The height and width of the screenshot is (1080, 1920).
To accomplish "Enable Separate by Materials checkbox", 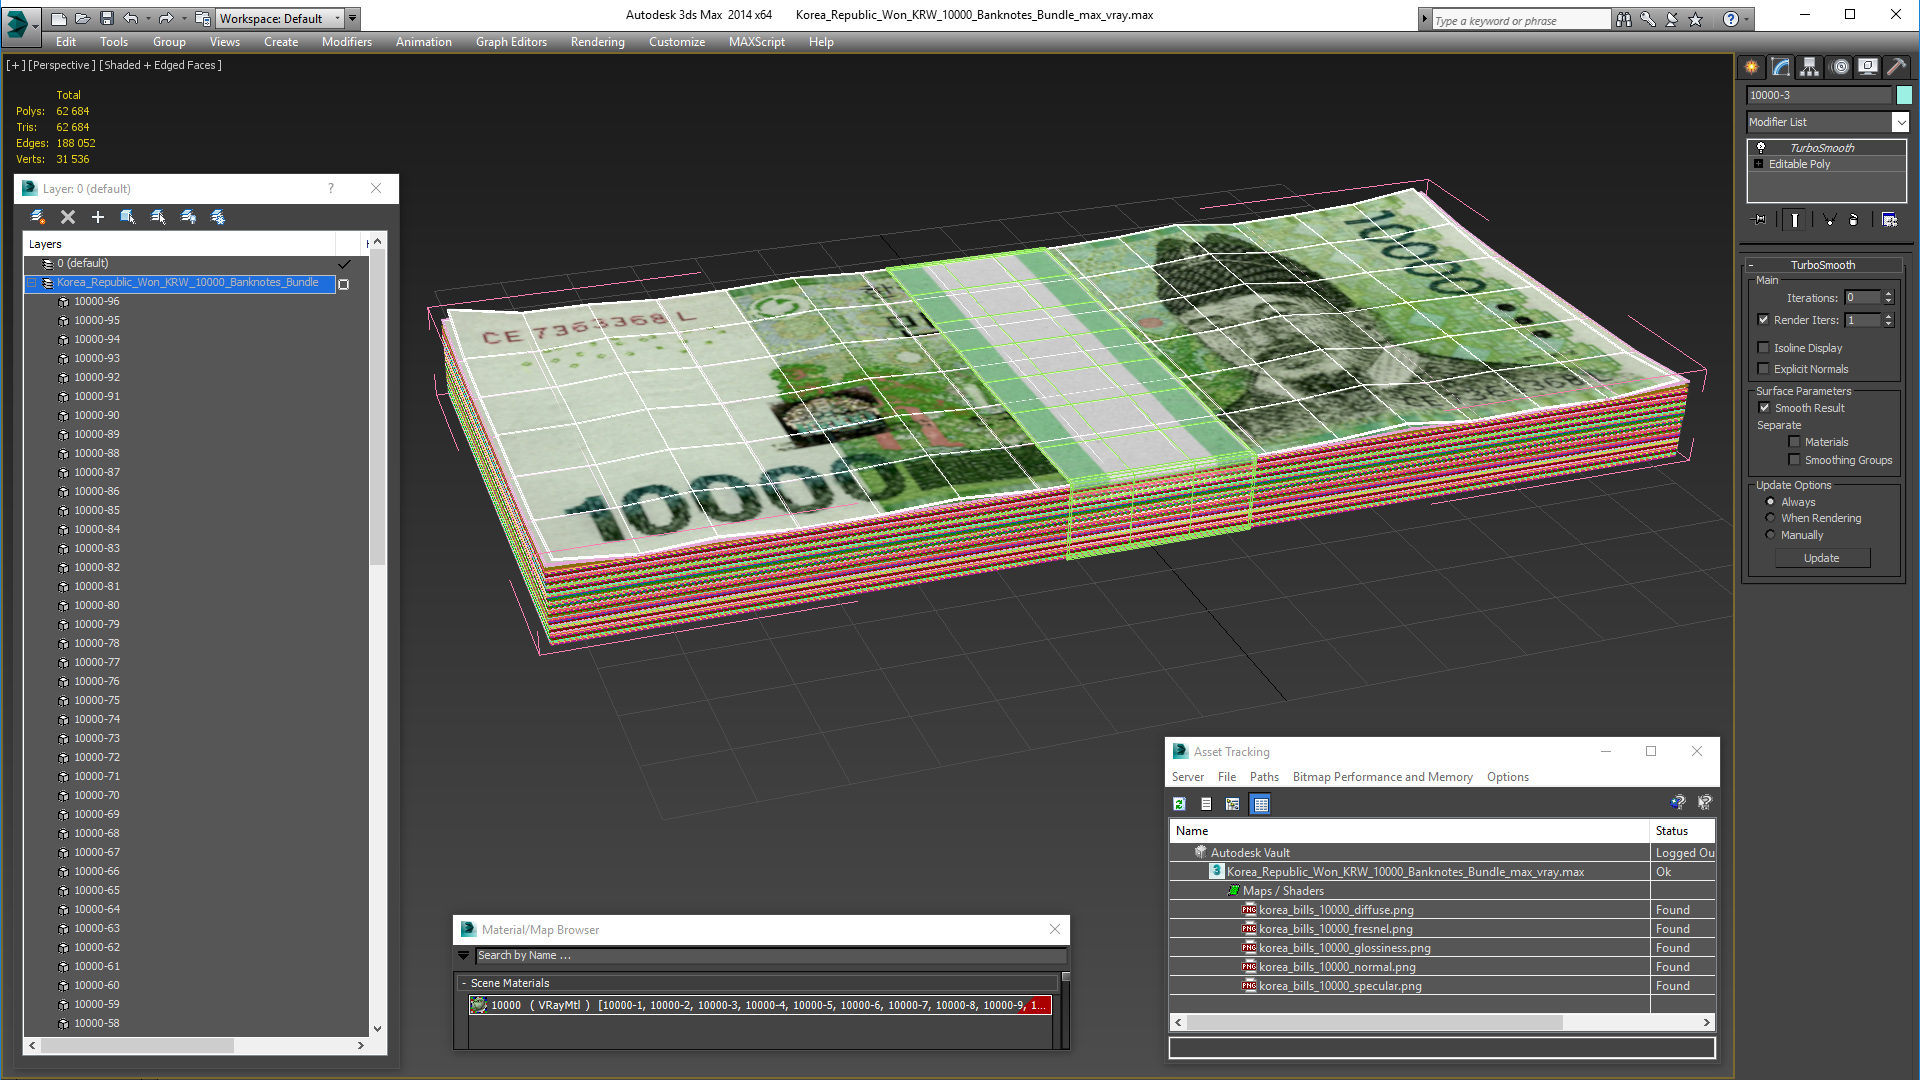I will click(1794, 442).
